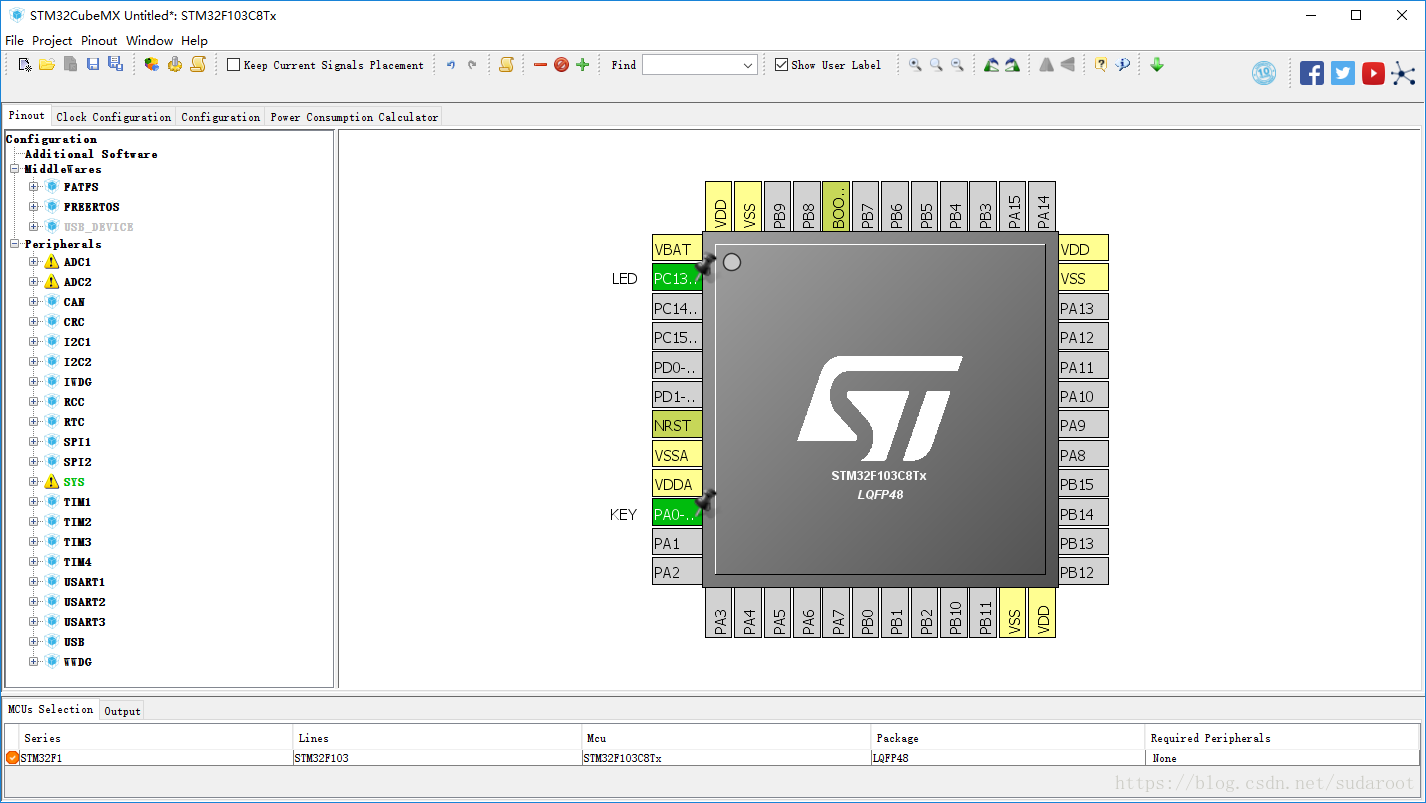Select the STM32F1 row radio indicator
Screen dimensions: 1426x803
coord(12,758)
